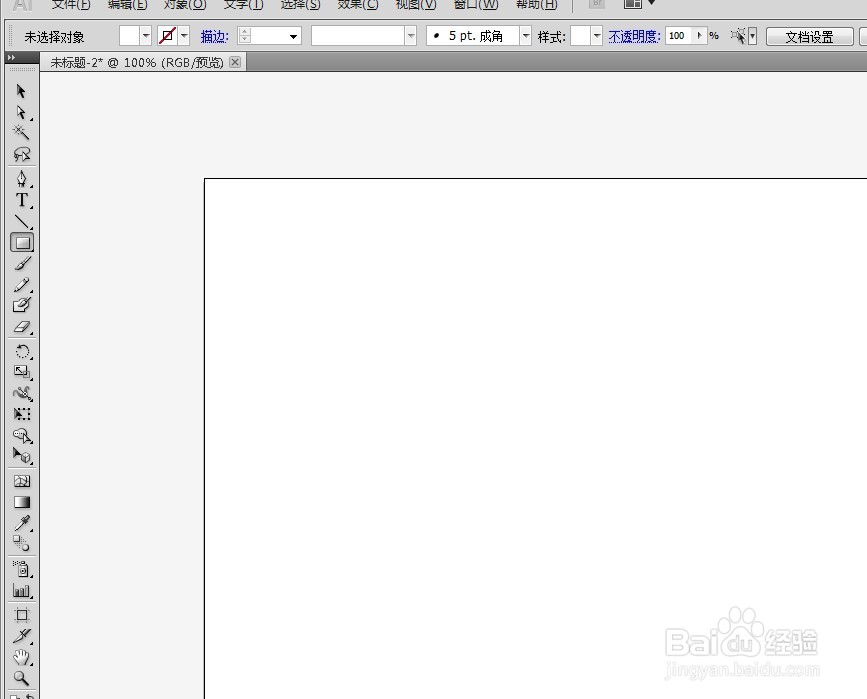Open the stroke color dropdown arrow
Viewport: 867px width, 699px height.
[x=185, y=36]
